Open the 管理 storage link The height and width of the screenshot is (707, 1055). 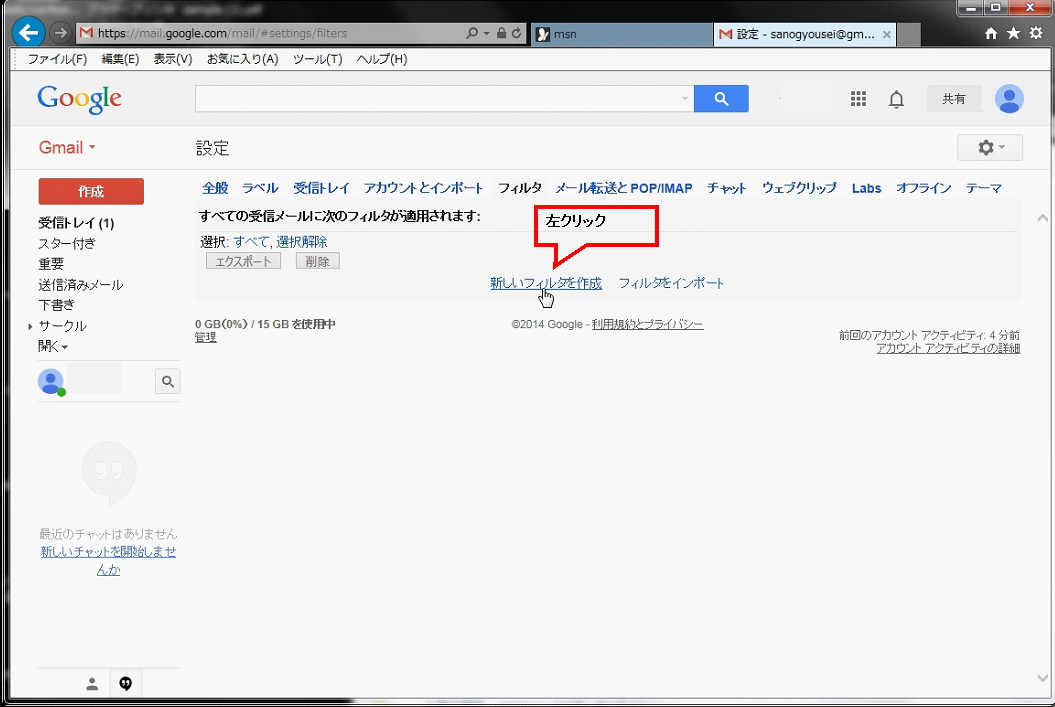(x=205, y=337)
